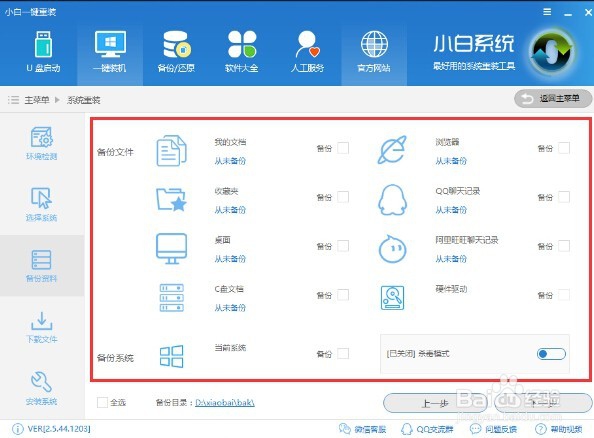Click the 上一步 button

[435, 403]
